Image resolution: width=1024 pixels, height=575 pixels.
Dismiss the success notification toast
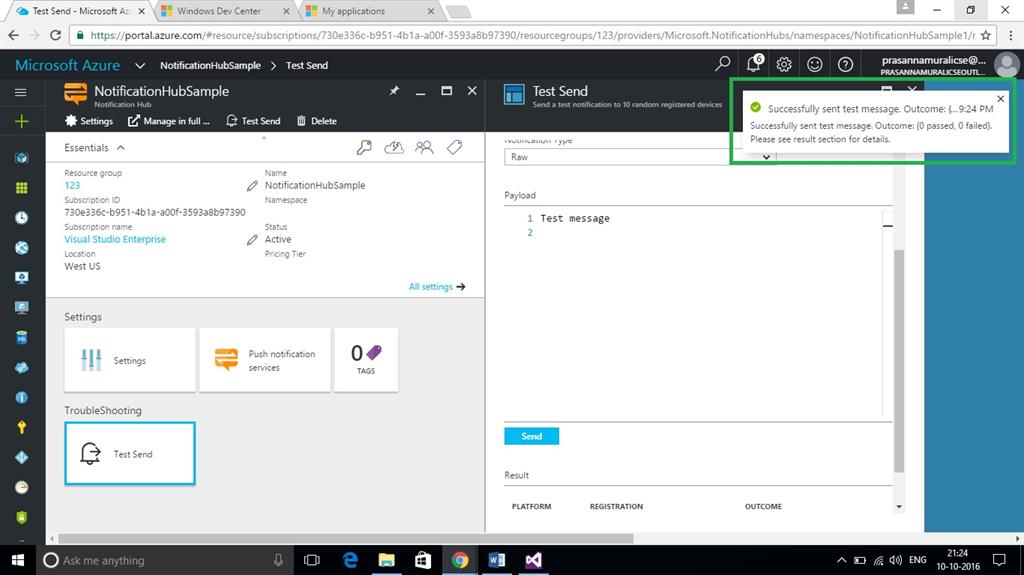pyautogui.click(x=1000, y=99)
